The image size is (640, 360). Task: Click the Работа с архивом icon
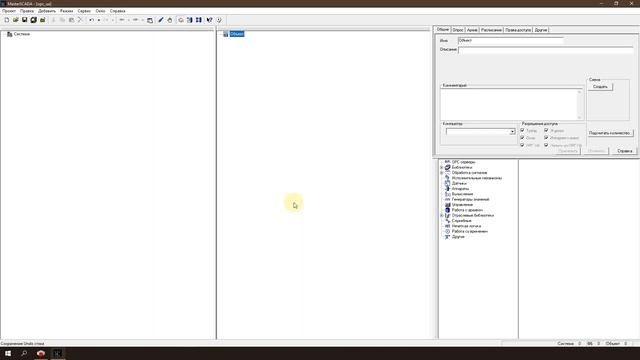point(447,210)
